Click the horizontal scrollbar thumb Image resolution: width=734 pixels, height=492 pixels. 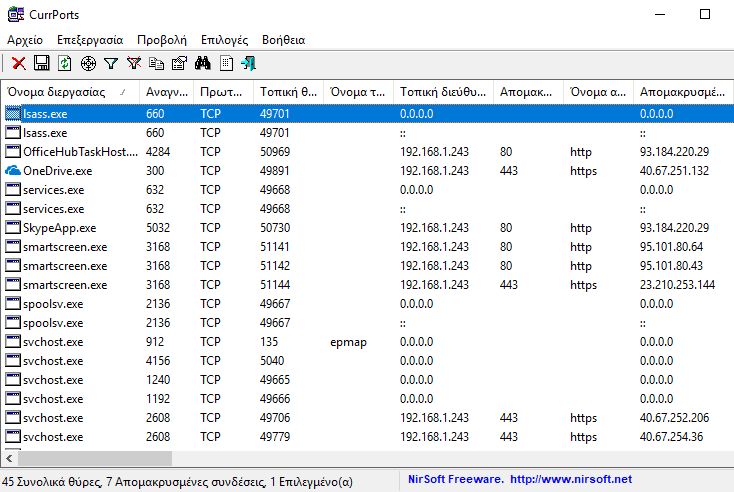pos(95,459)
